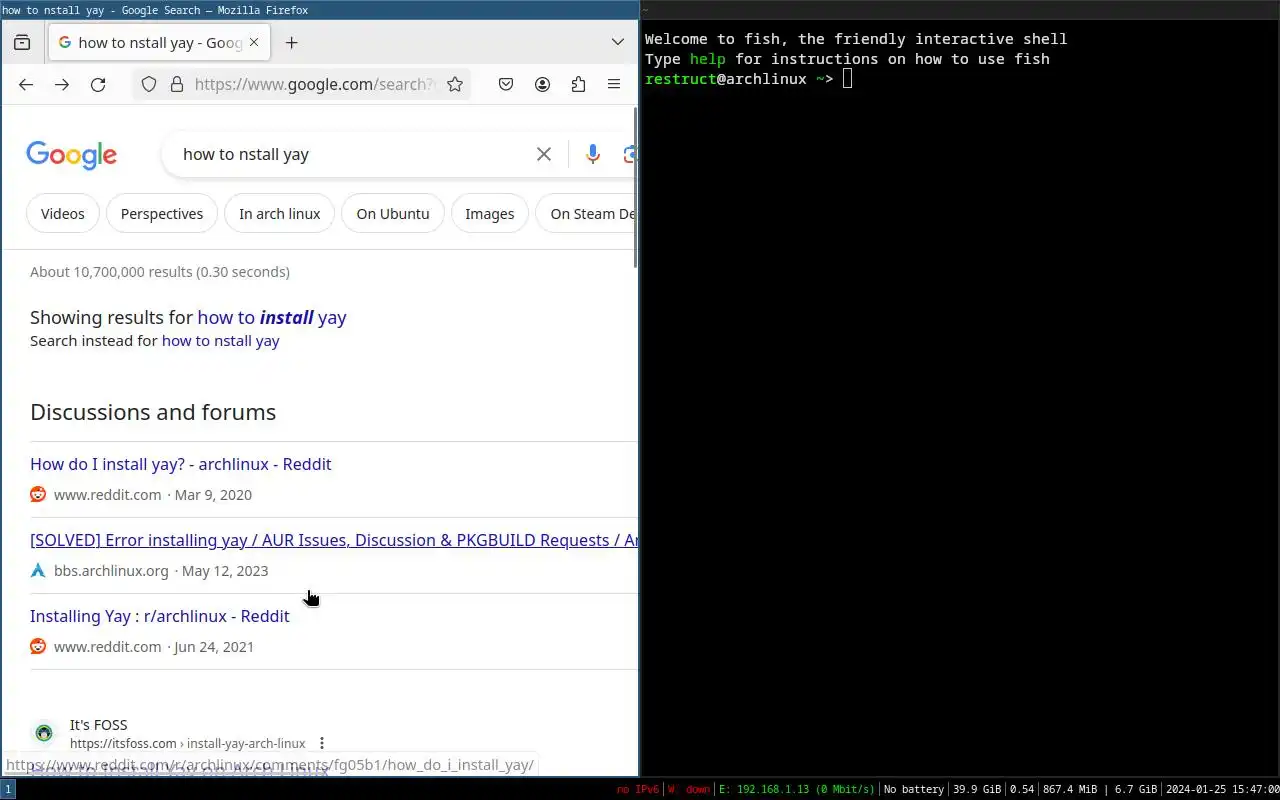1280x800 pixels.
Task: Click 'no IPv6' status bar entry
Action: click(637, 790)
